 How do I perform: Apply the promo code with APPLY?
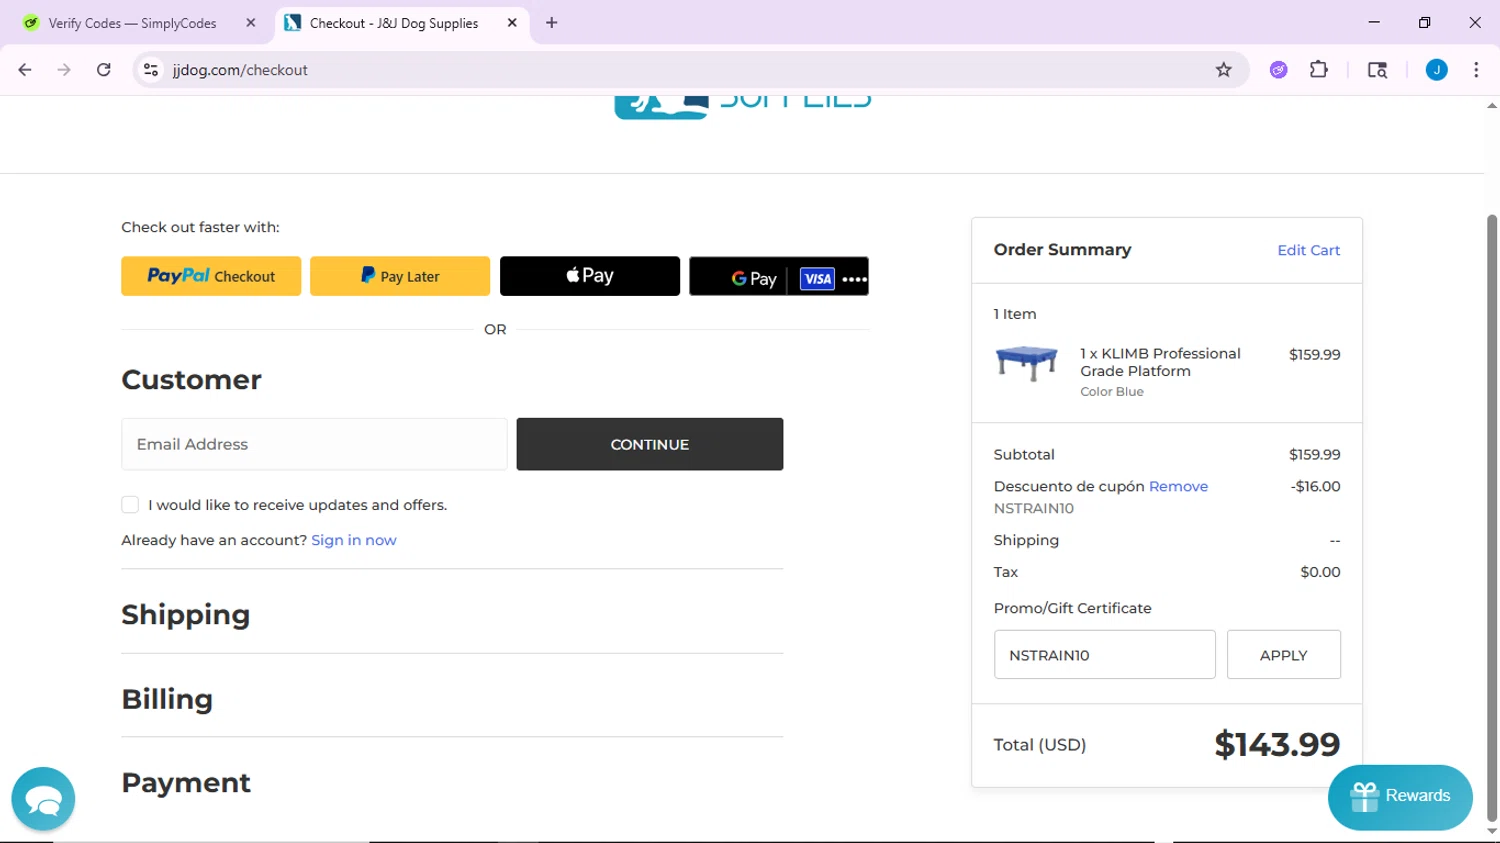pos(1284,655)
